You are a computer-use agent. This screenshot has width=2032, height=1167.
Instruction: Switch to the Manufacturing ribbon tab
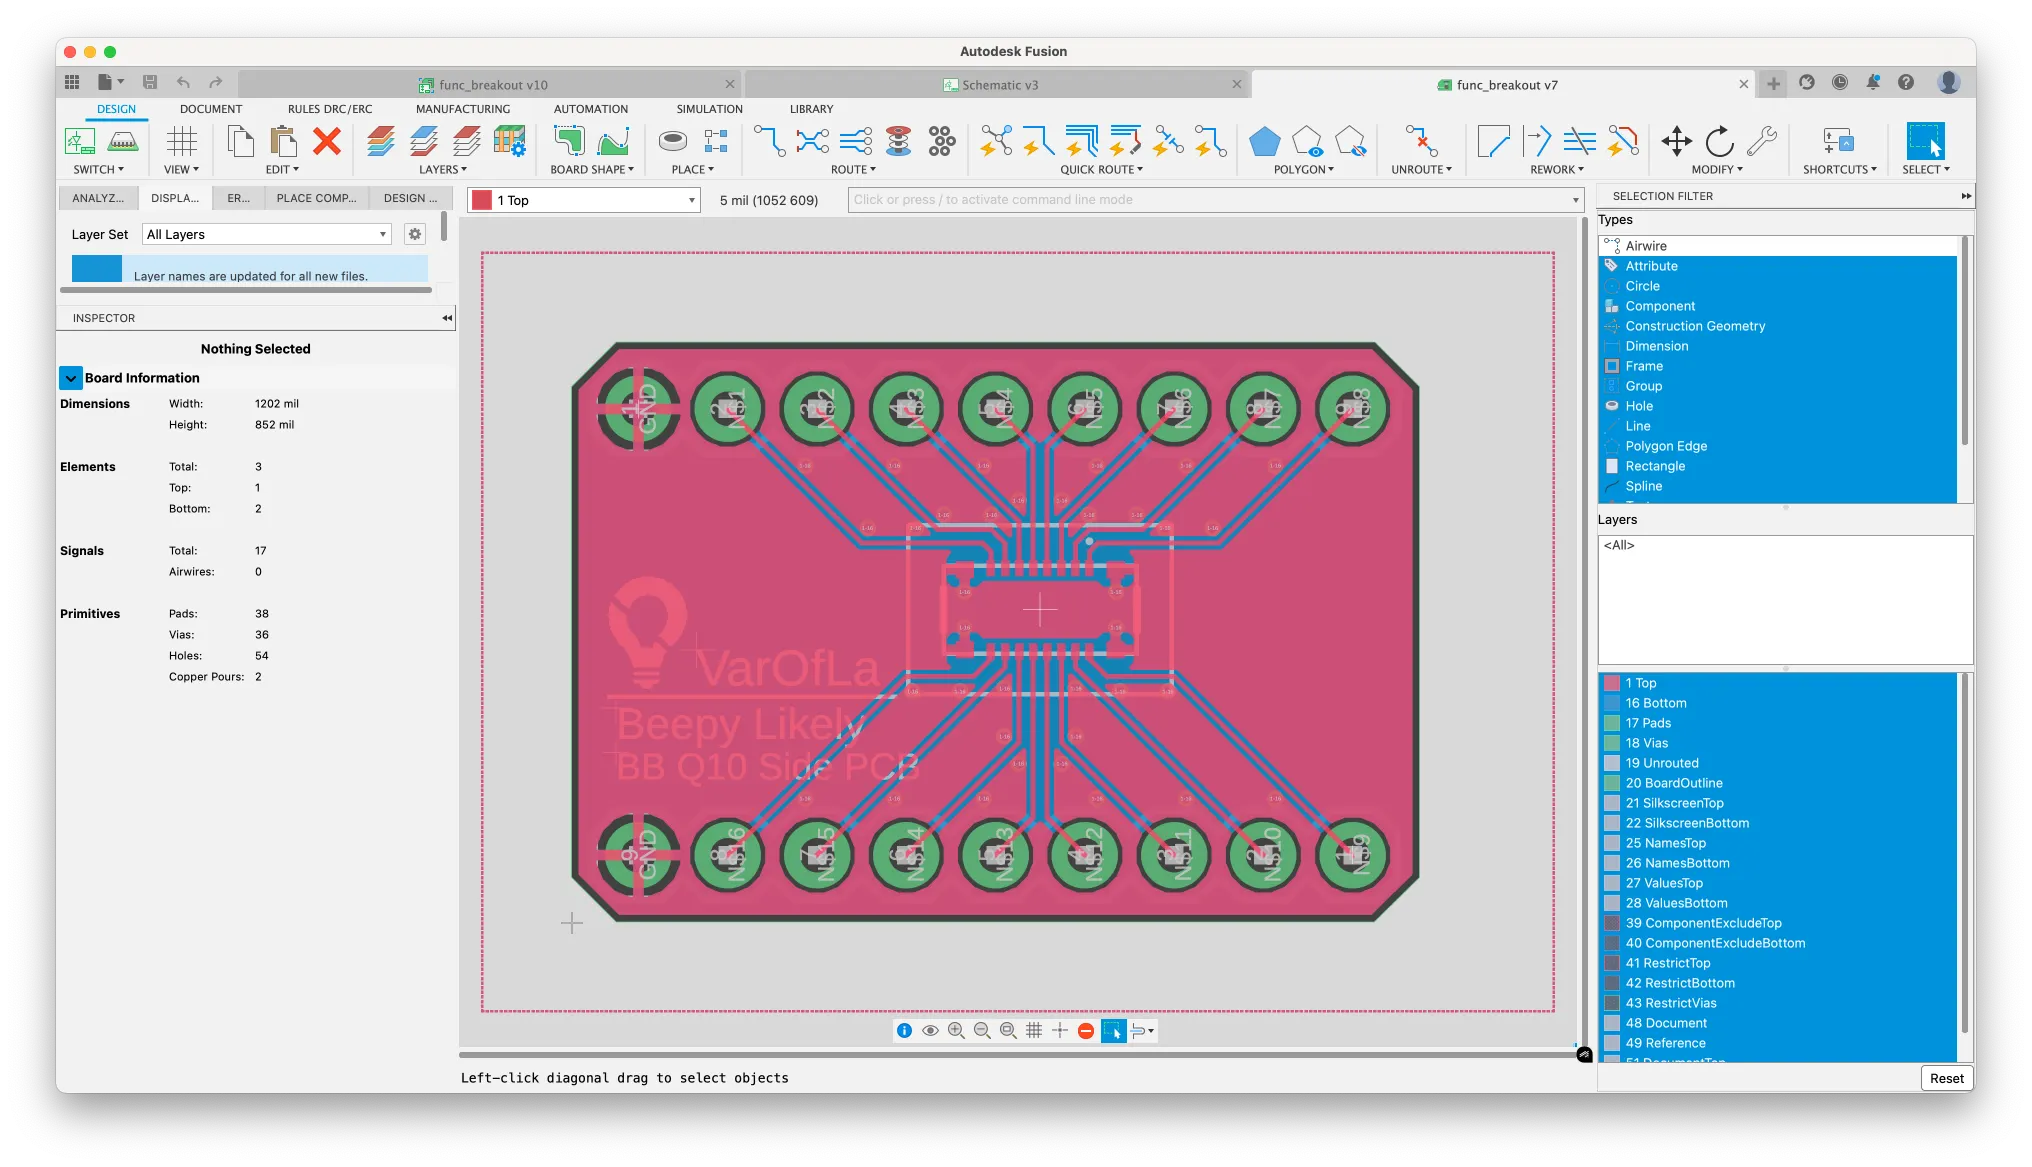[x=462, y=109]
